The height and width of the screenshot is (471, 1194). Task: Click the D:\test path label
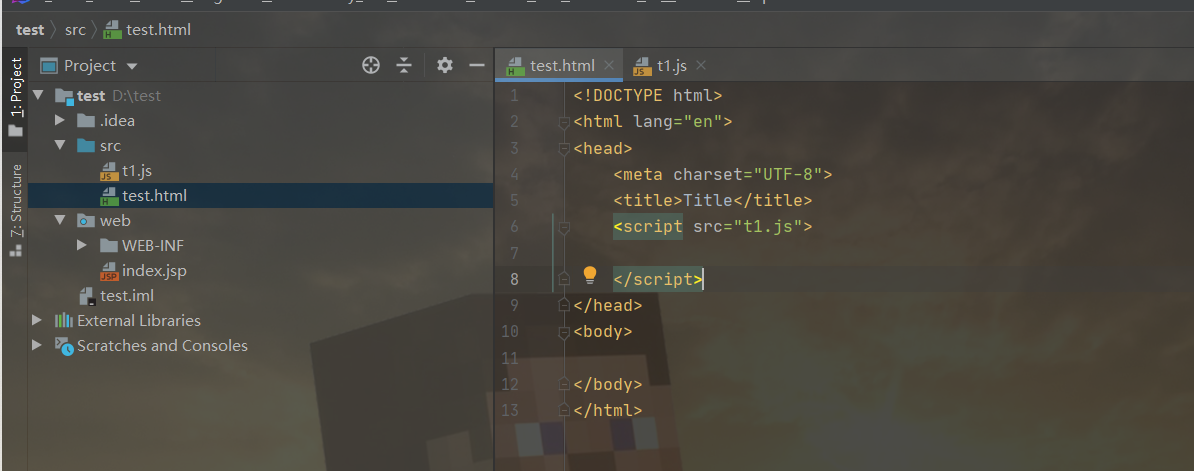(x=137, y=96)
